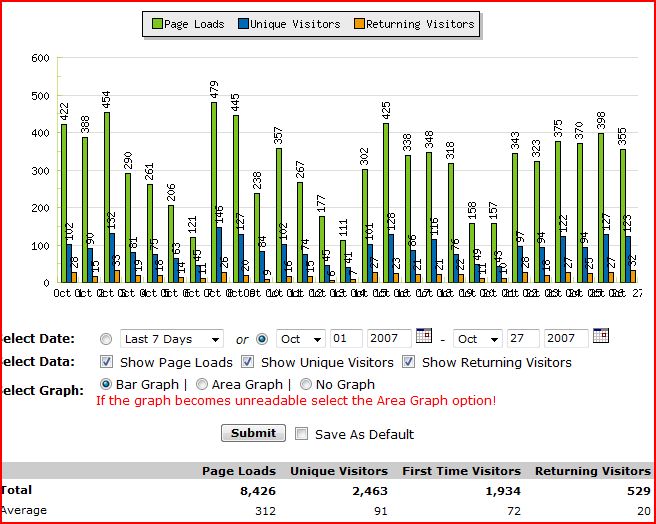The width and height of the screenshot is (656, 524).
Task: Click the total first time visitors 1,934
Action: coord(503,491)
